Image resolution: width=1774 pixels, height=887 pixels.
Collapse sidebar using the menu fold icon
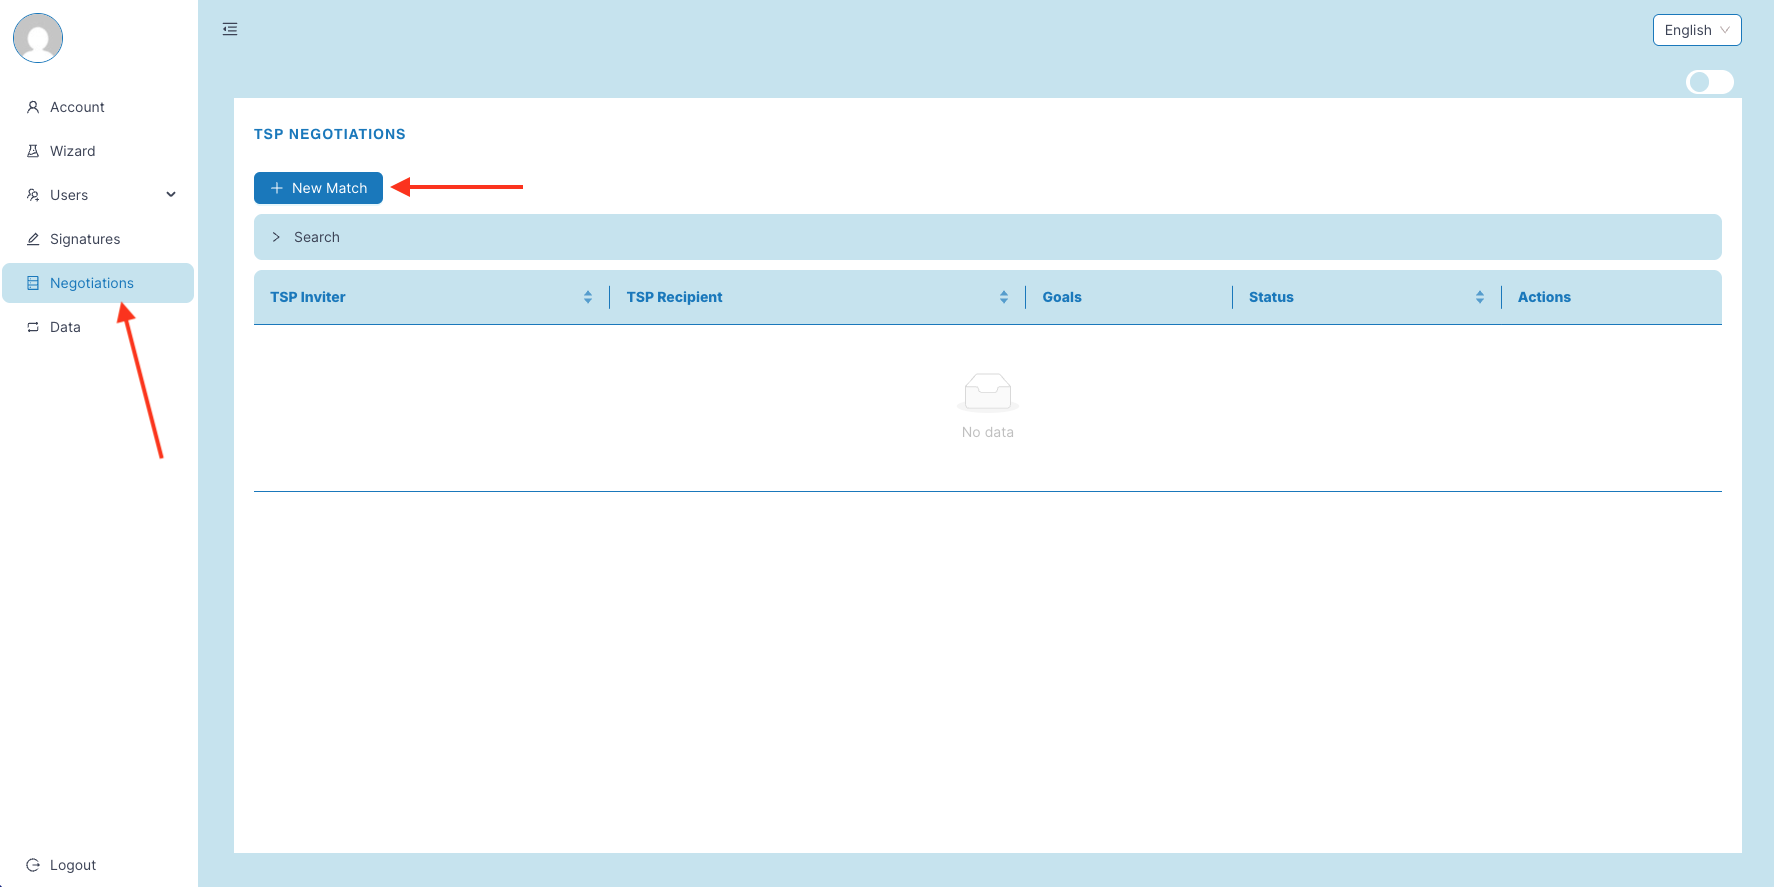coord(230,29)
